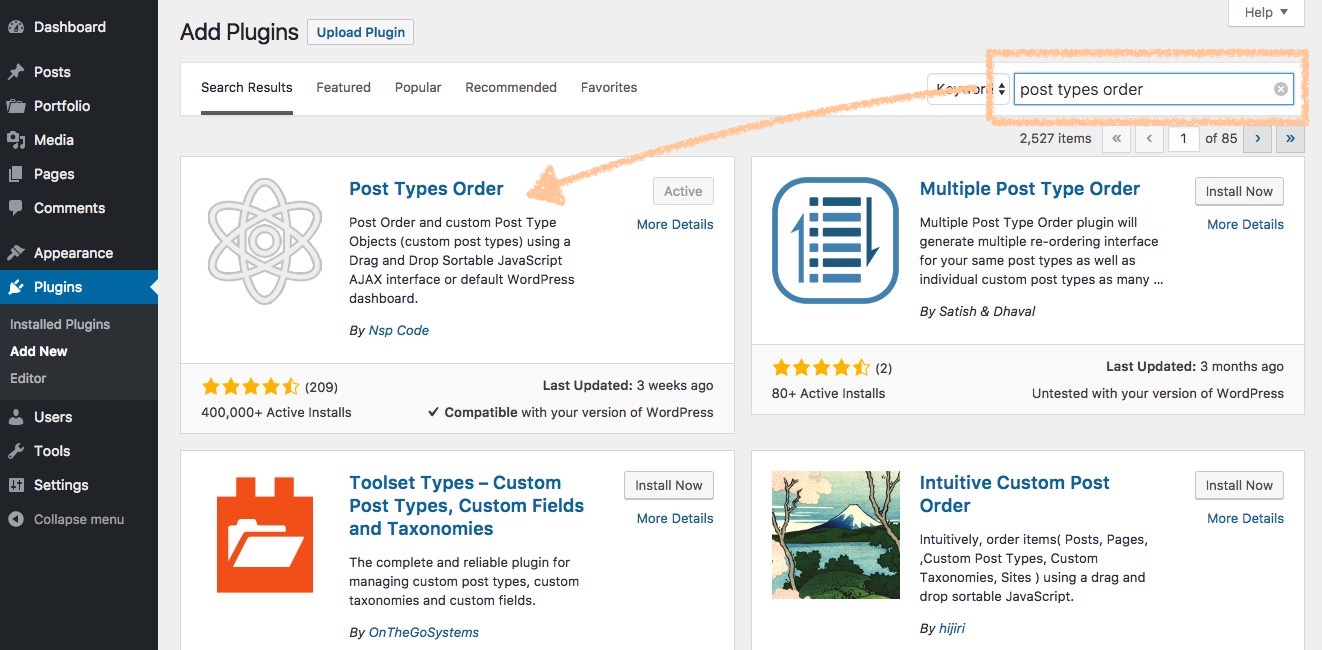Screen dimensions: 1322x650
Task: Click the Appearance paintbrush icon
Action: pos(16,253)
